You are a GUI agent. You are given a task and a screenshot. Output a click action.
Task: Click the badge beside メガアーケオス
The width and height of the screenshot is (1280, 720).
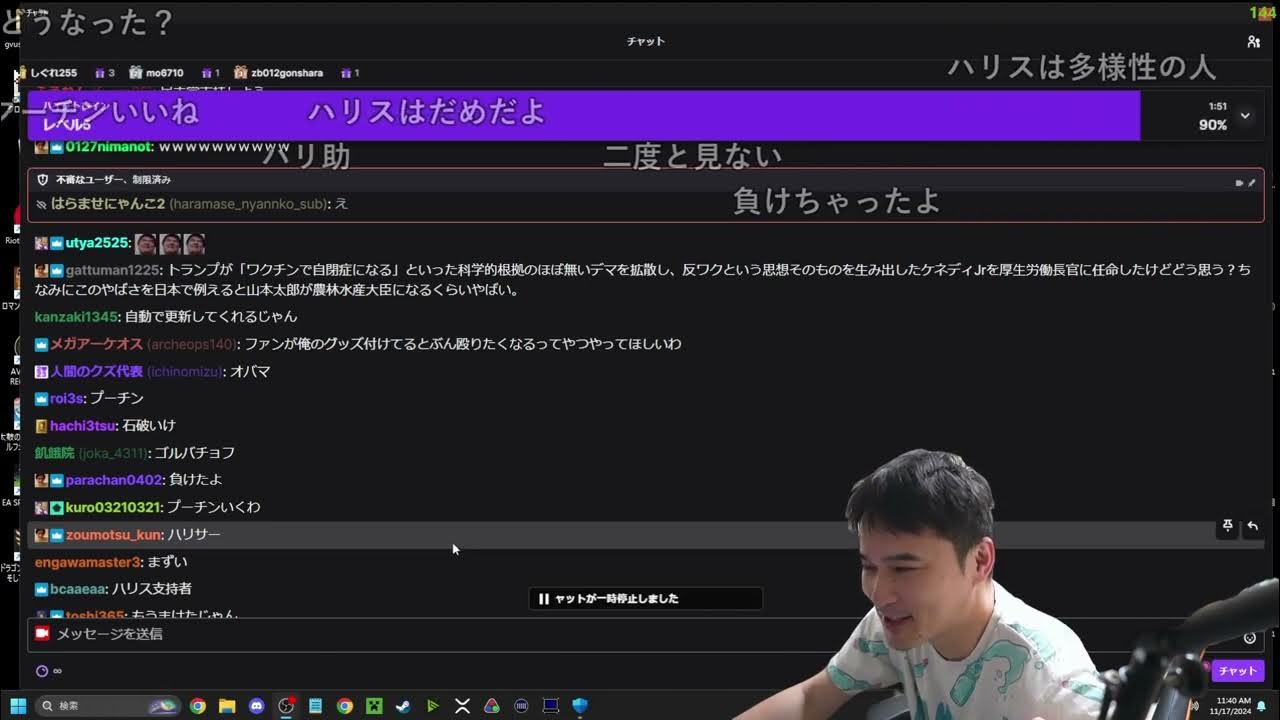click(x=41, y=344)
